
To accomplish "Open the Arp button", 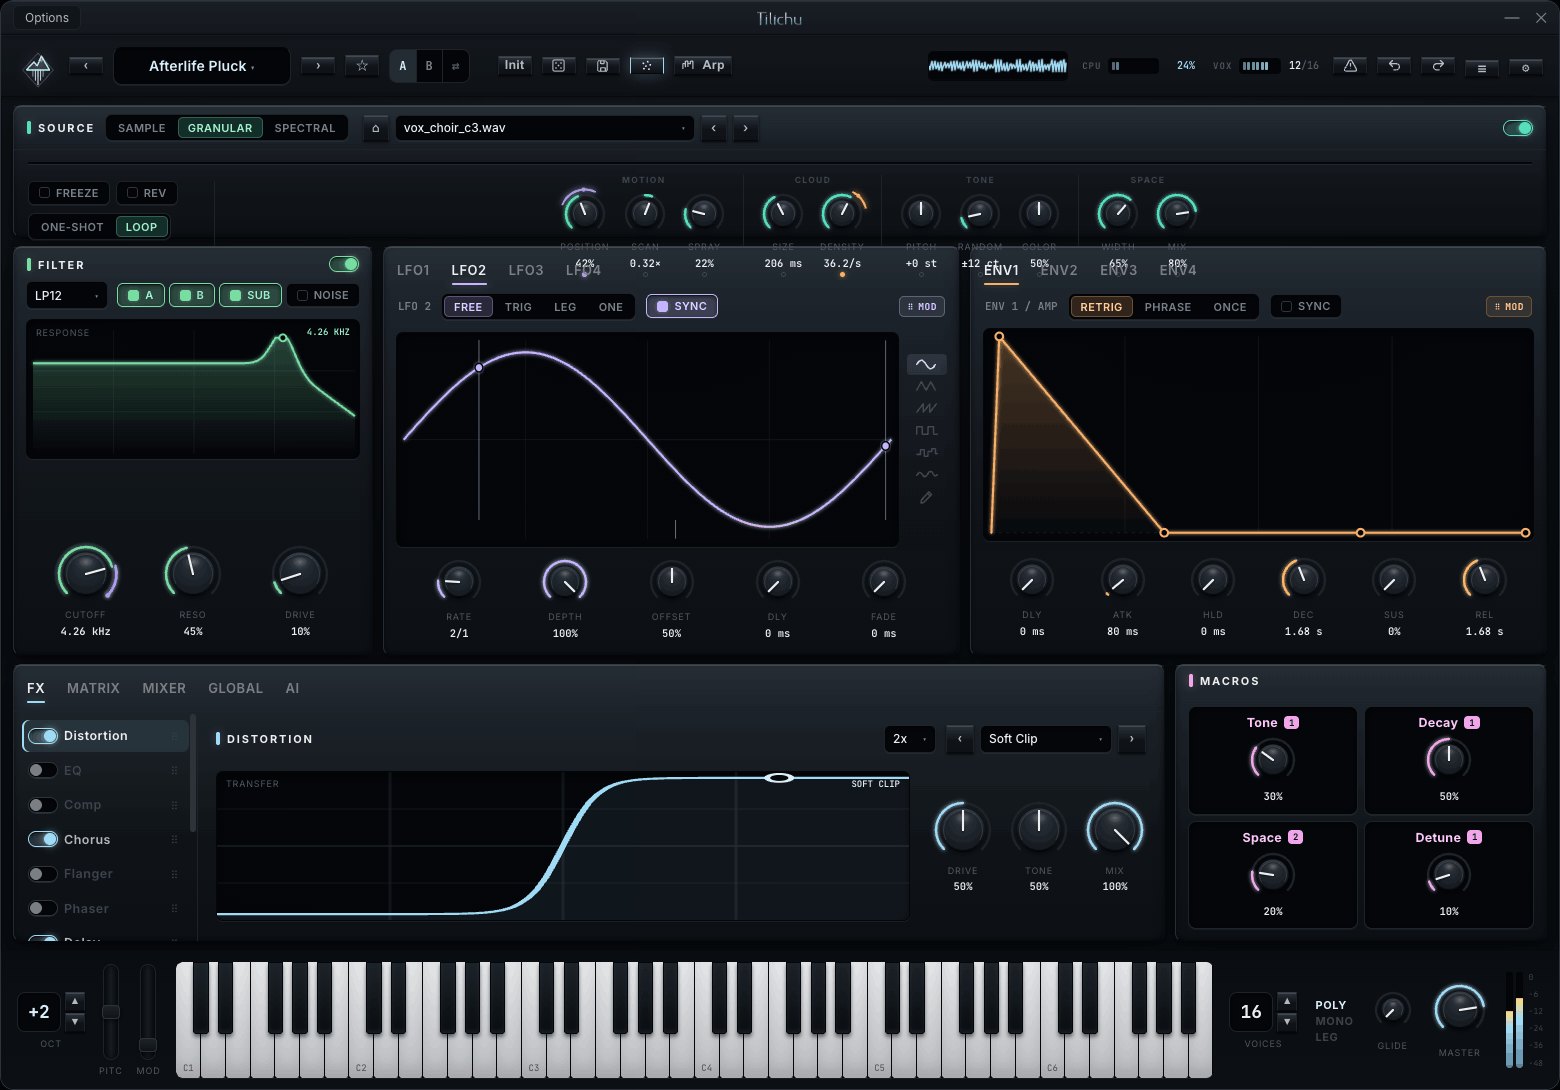I will tap(704, 65).
